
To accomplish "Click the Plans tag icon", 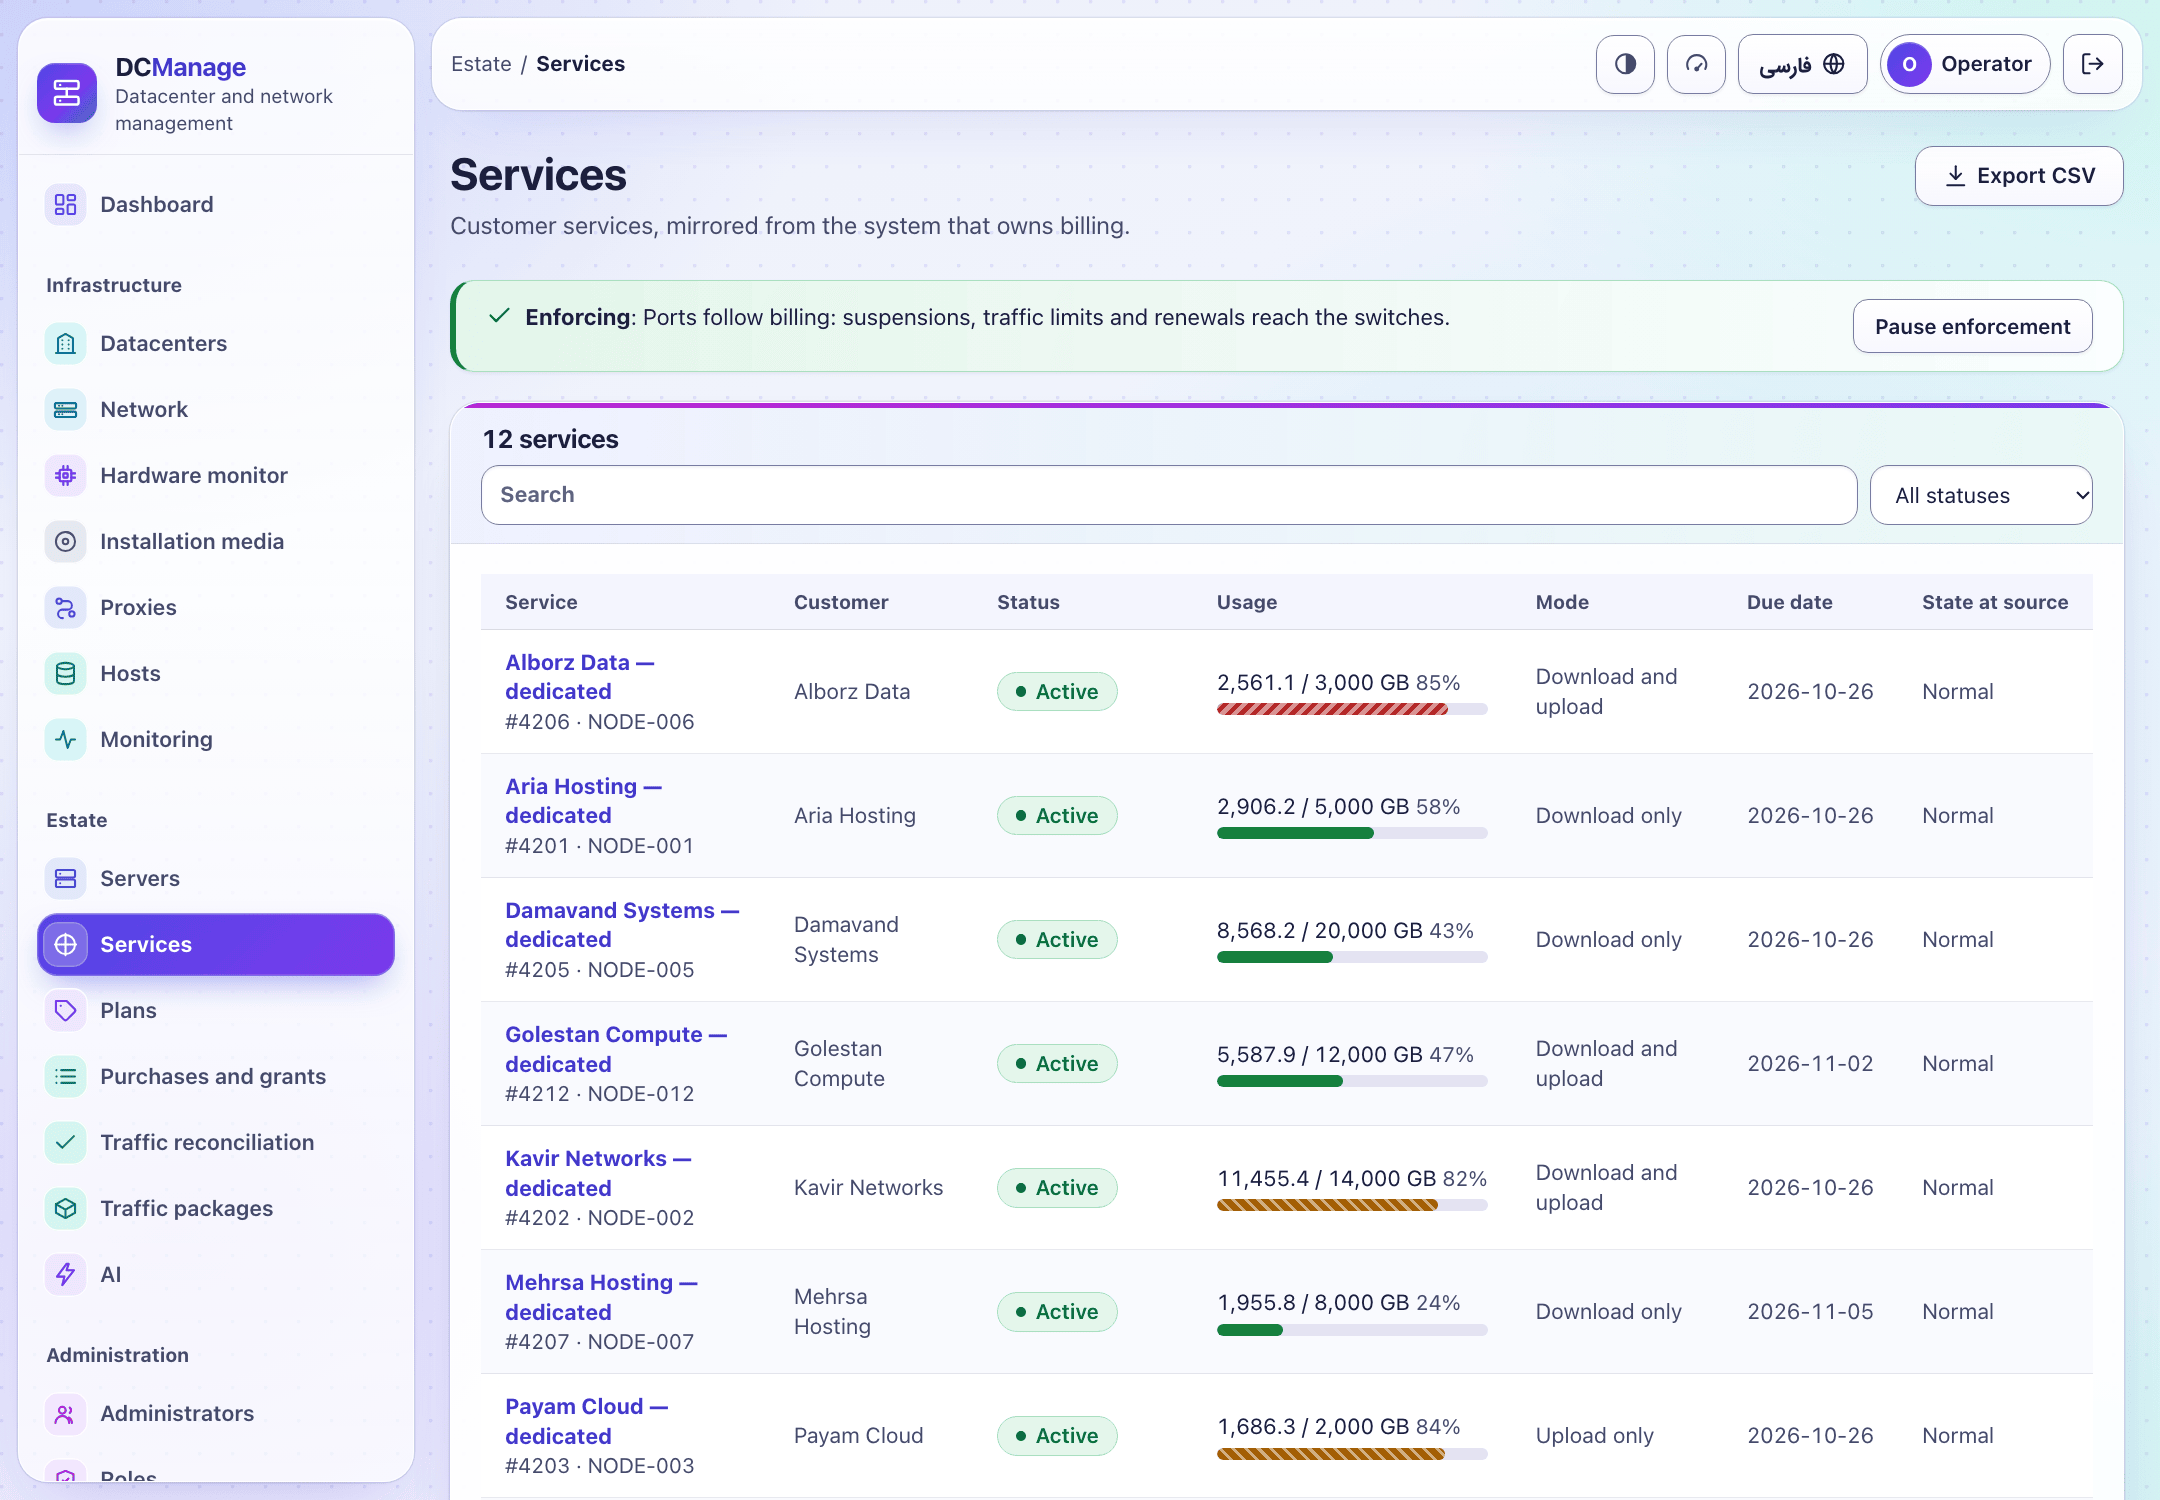I will [66, 1011].
